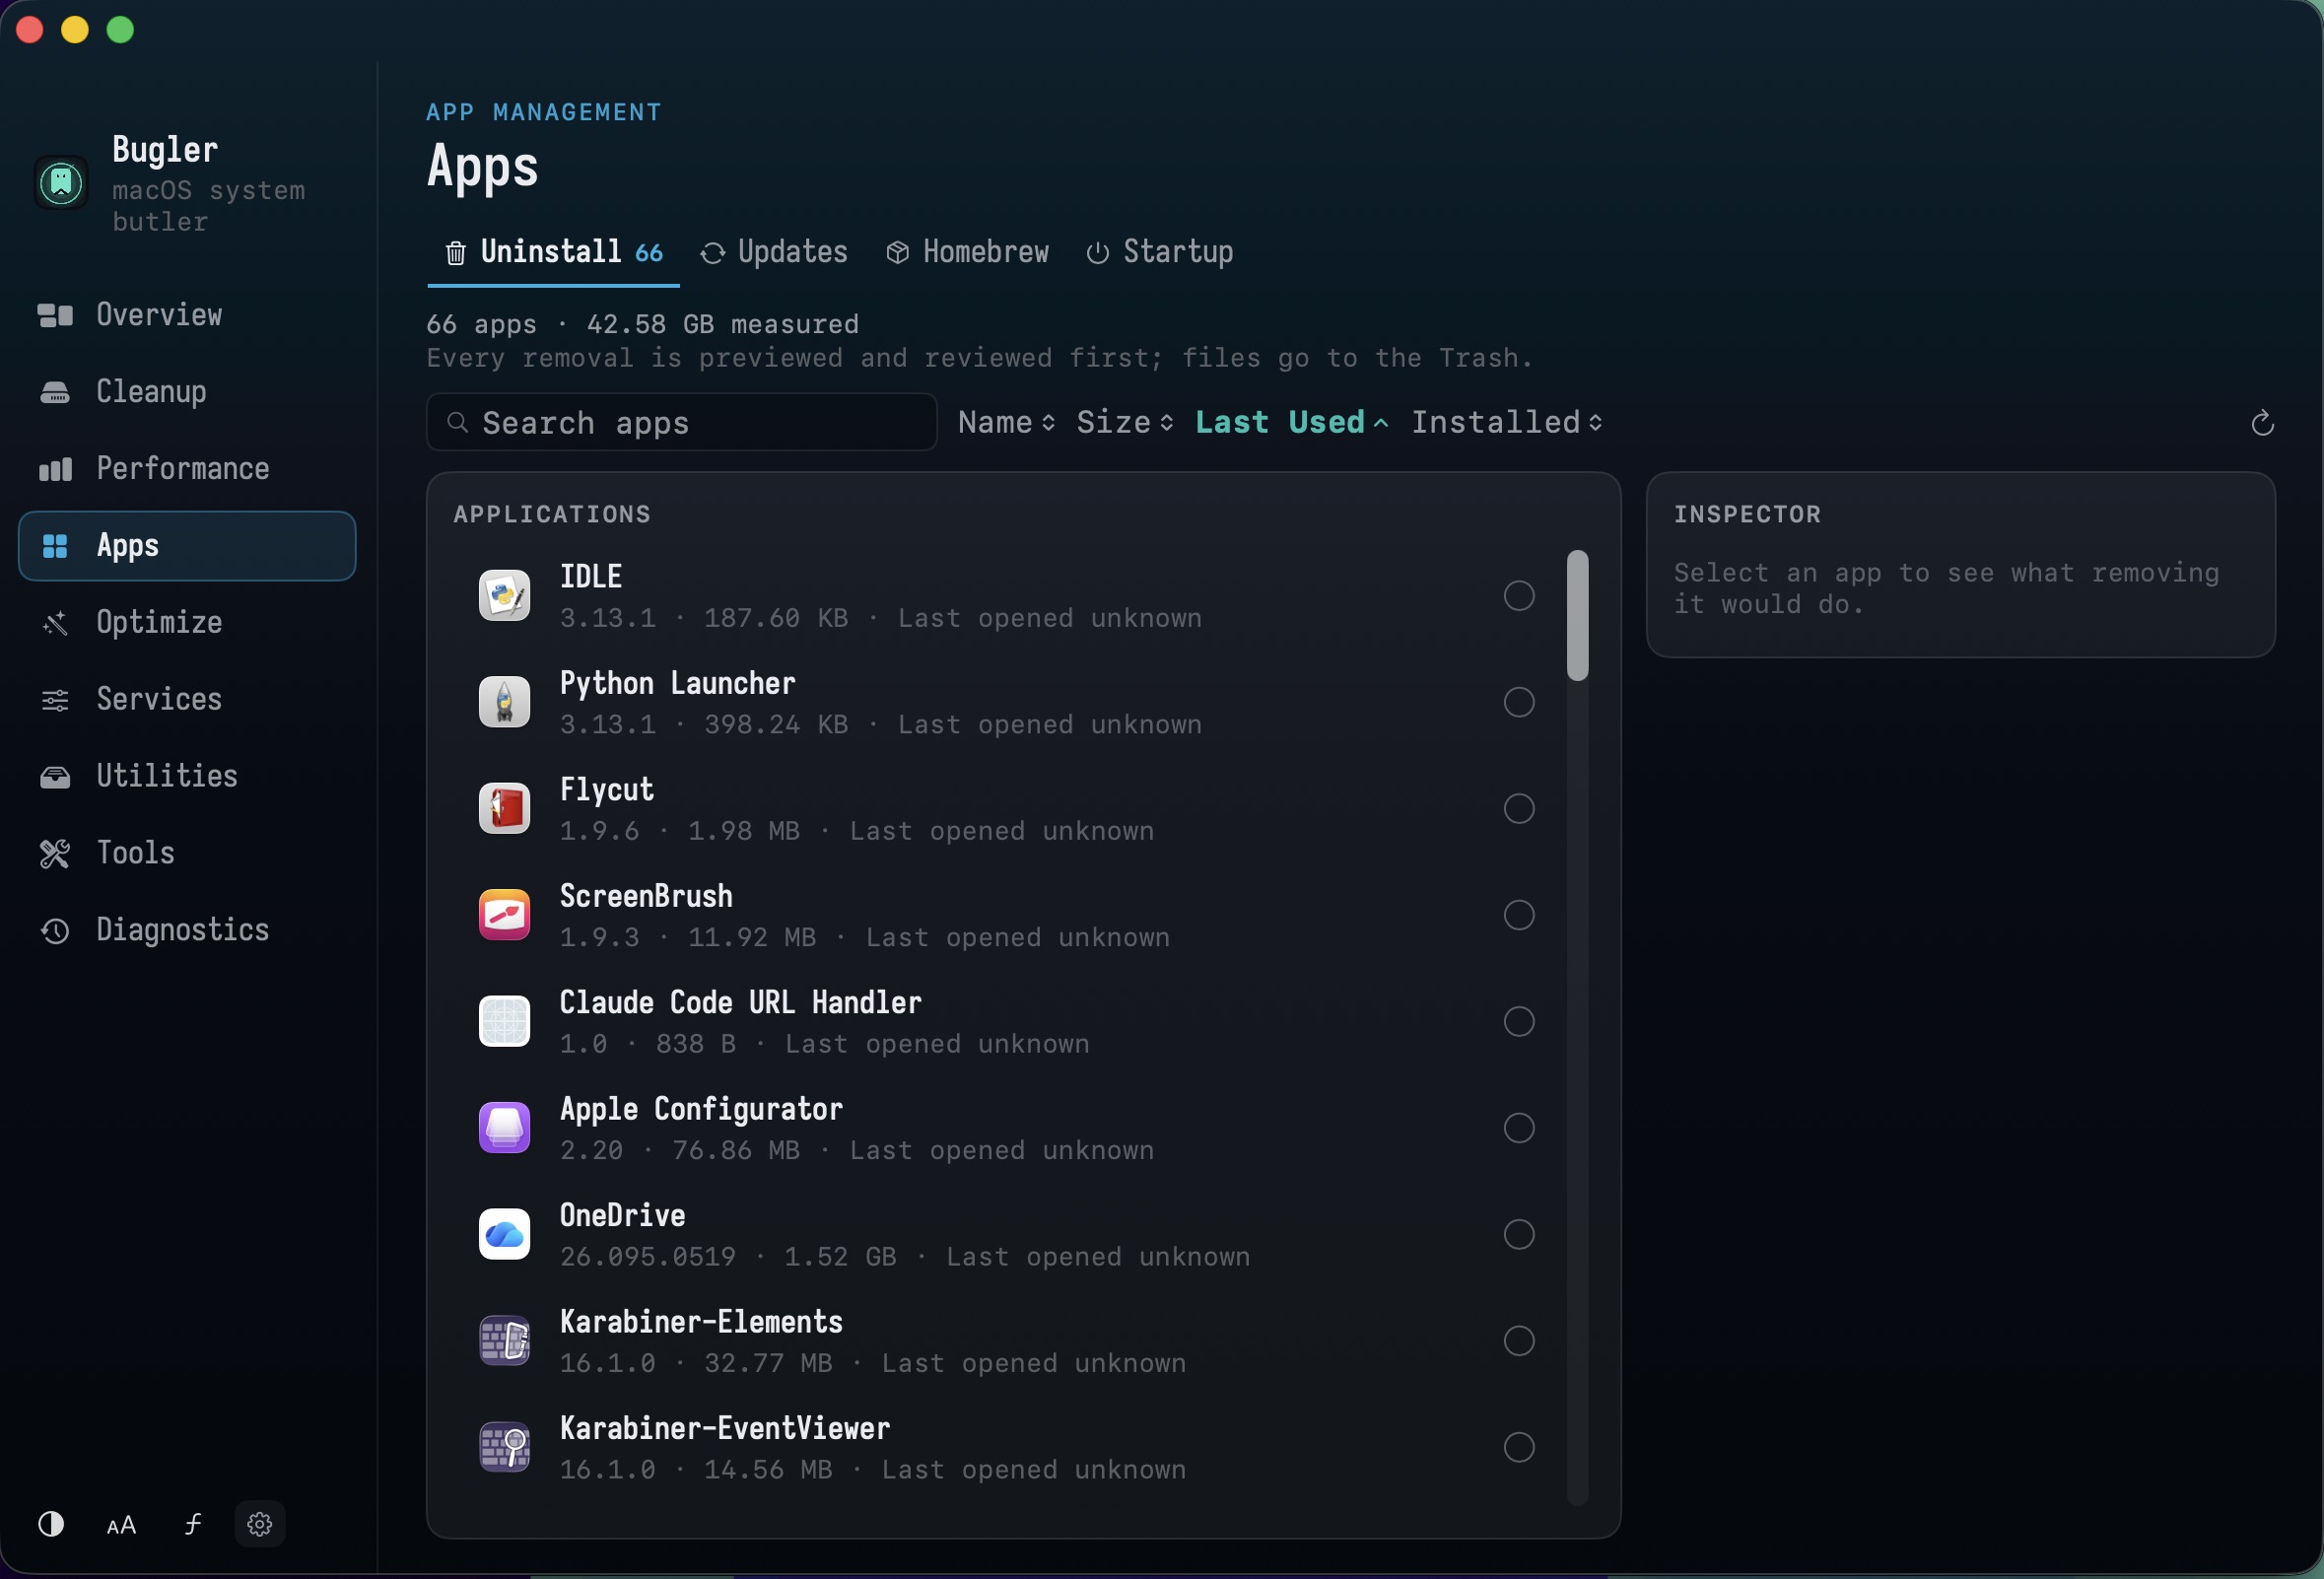Switch to the Startup tab
Image resolution: width=2324 pixels, height=1579 pixels.
pyautogui.click(x=1160, y=252)
